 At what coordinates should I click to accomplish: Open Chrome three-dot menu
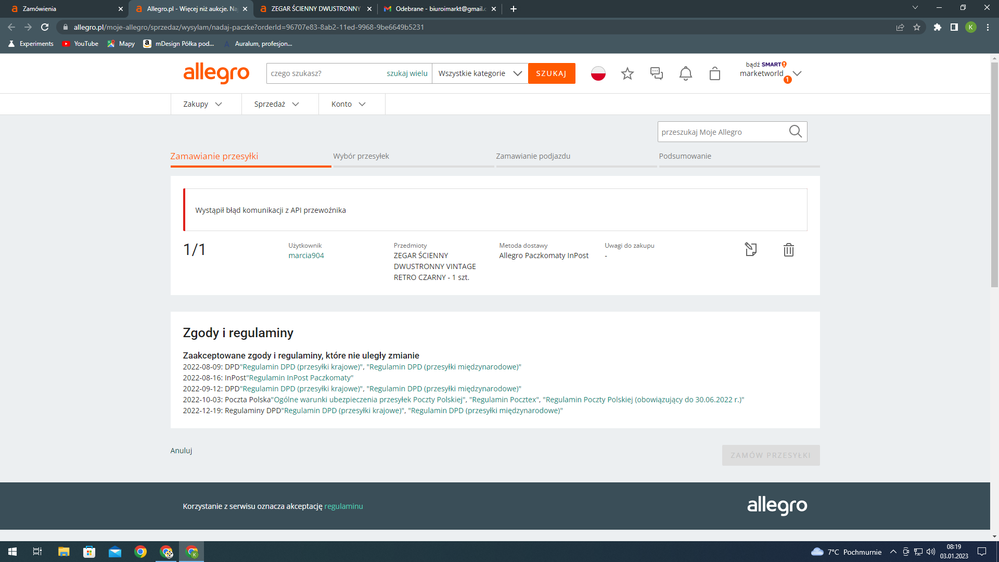point(988,27)
